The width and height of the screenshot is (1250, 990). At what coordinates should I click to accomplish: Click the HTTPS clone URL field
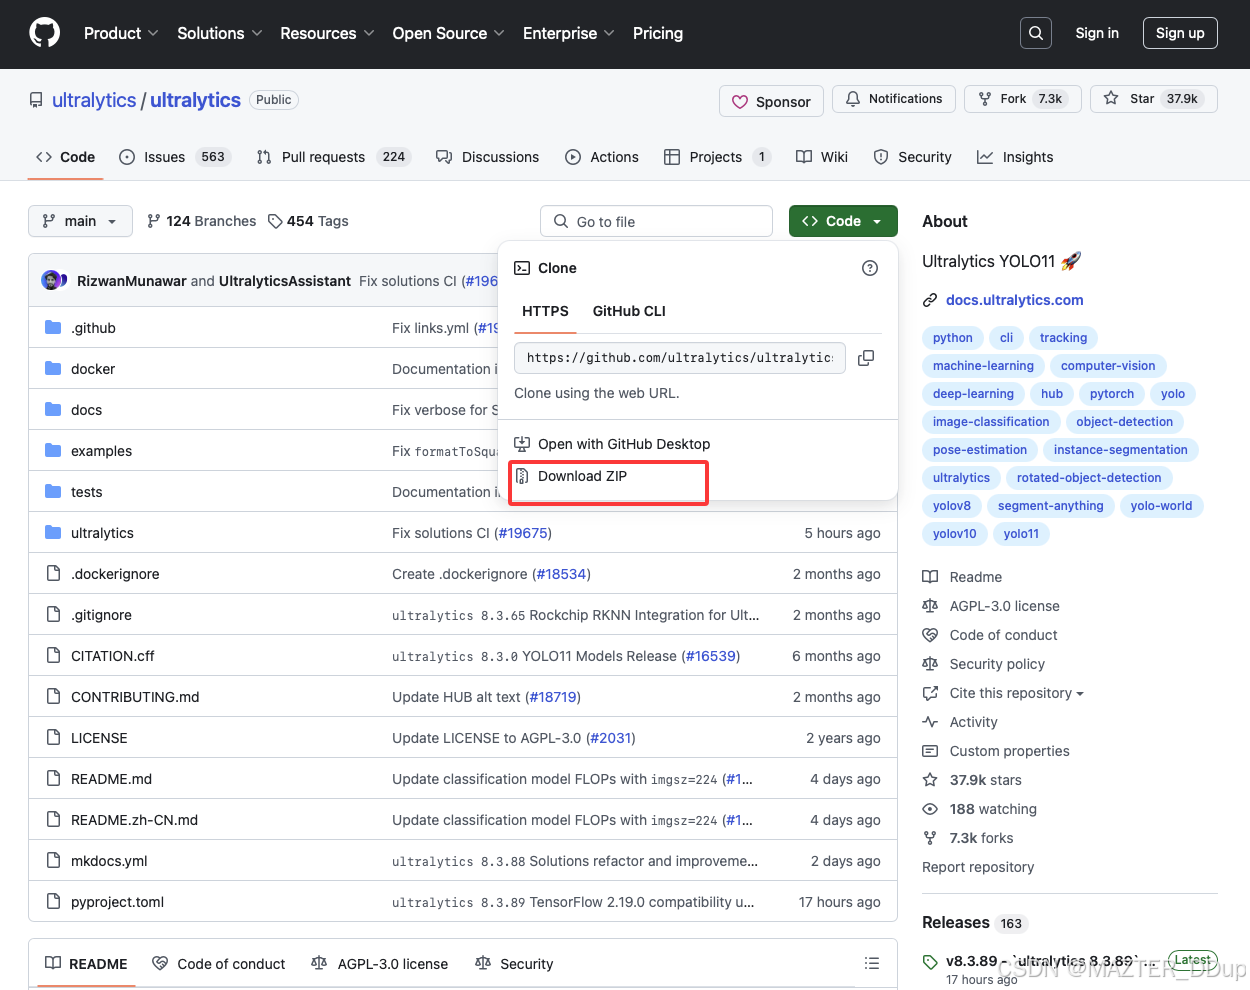click(x=680, y=358)
